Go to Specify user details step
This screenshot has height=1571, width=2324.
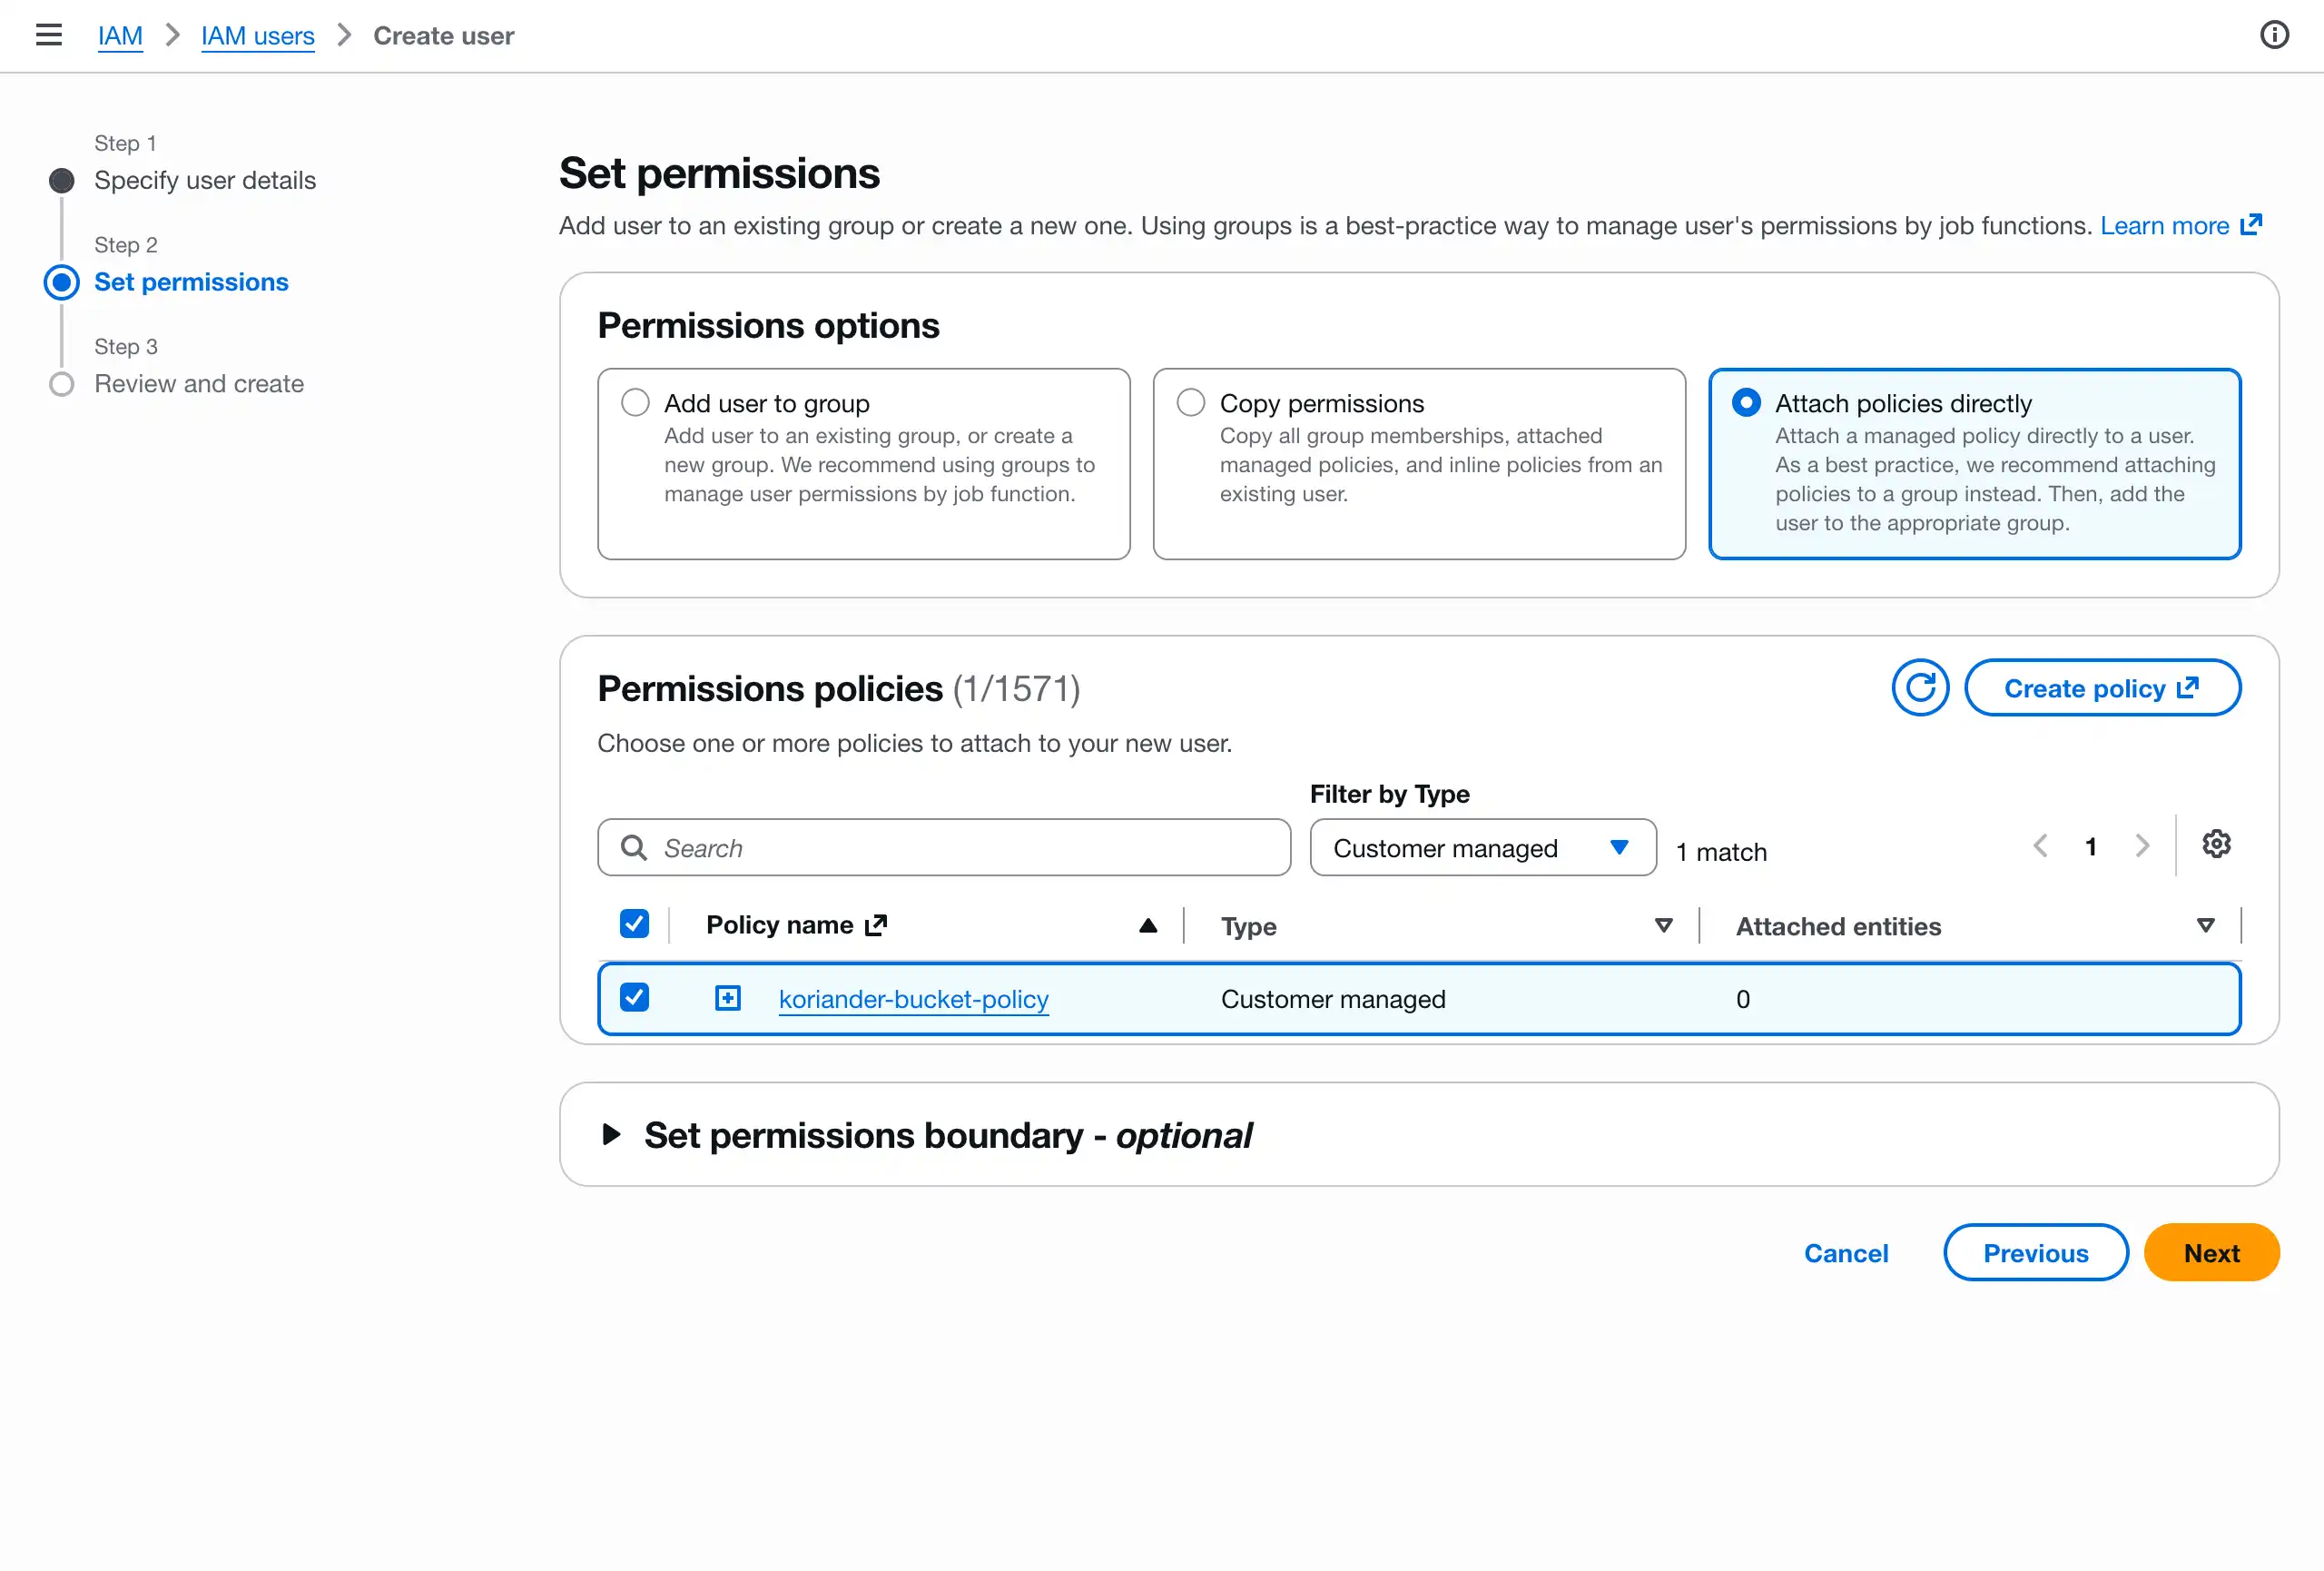(205, 181)
